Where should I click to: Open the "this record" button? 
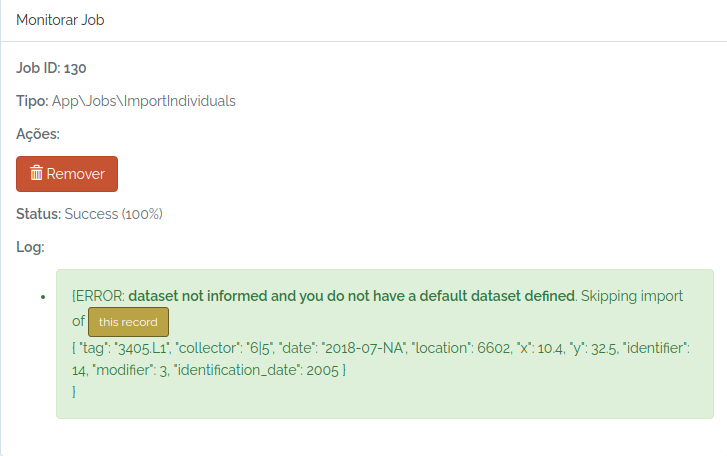[128, 322]
